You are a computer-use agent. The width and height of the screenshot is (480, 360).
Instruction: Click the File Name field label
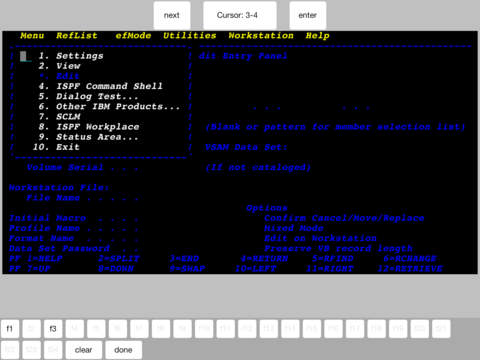click(53, 198)
